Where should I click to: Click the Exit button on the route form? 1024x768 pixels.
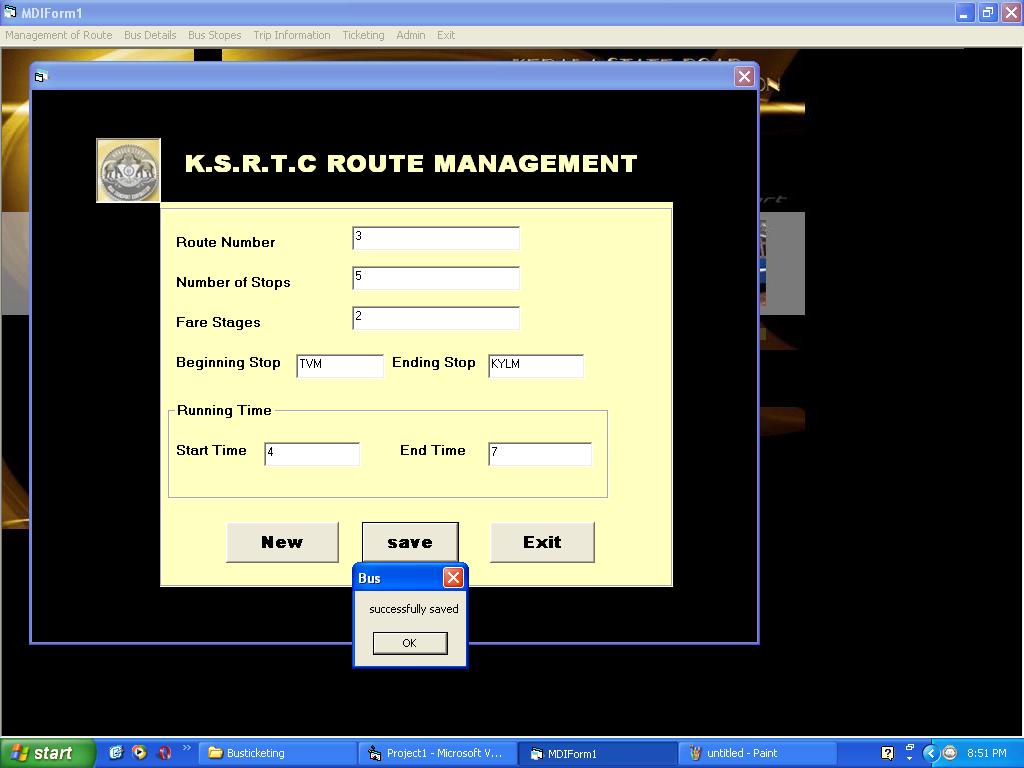coord(542,542)
